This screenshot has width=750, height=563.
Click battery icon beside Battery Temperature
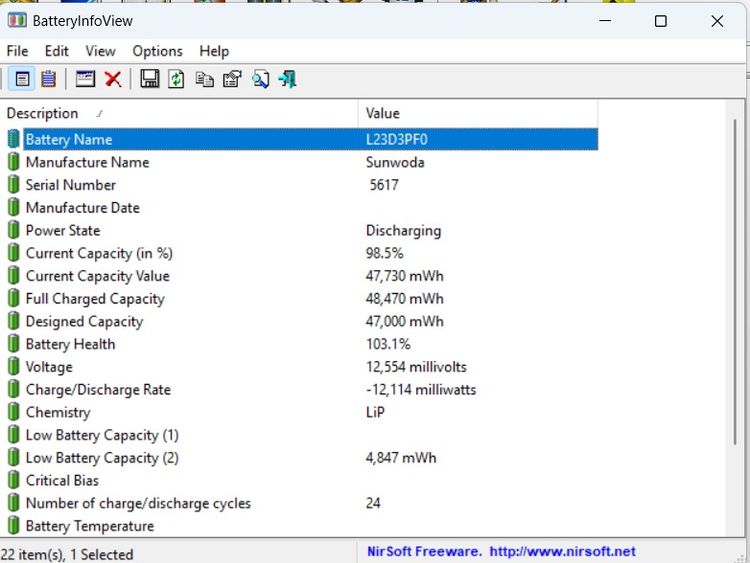(14, 526)
